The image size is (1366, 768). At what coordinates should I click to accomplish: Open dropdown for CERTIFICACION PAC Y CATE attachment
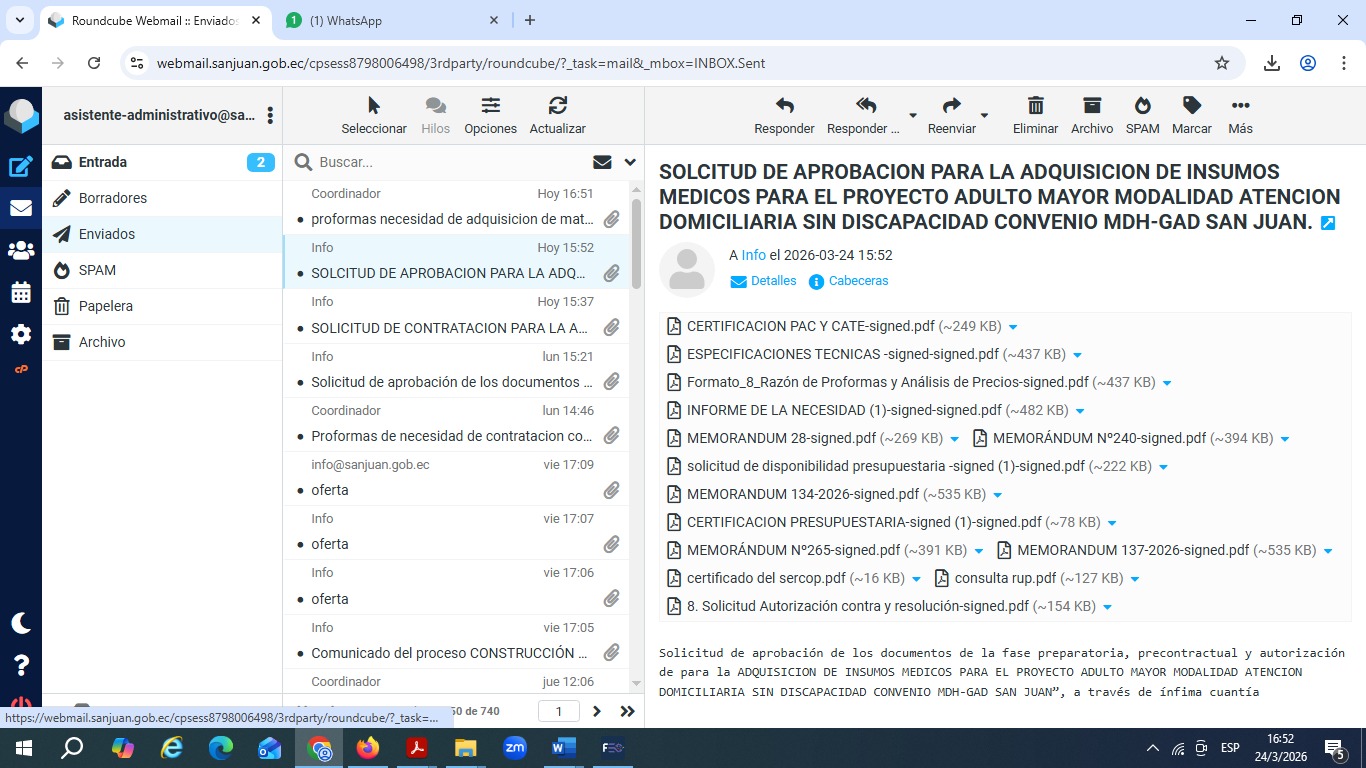pos(1013,327)
